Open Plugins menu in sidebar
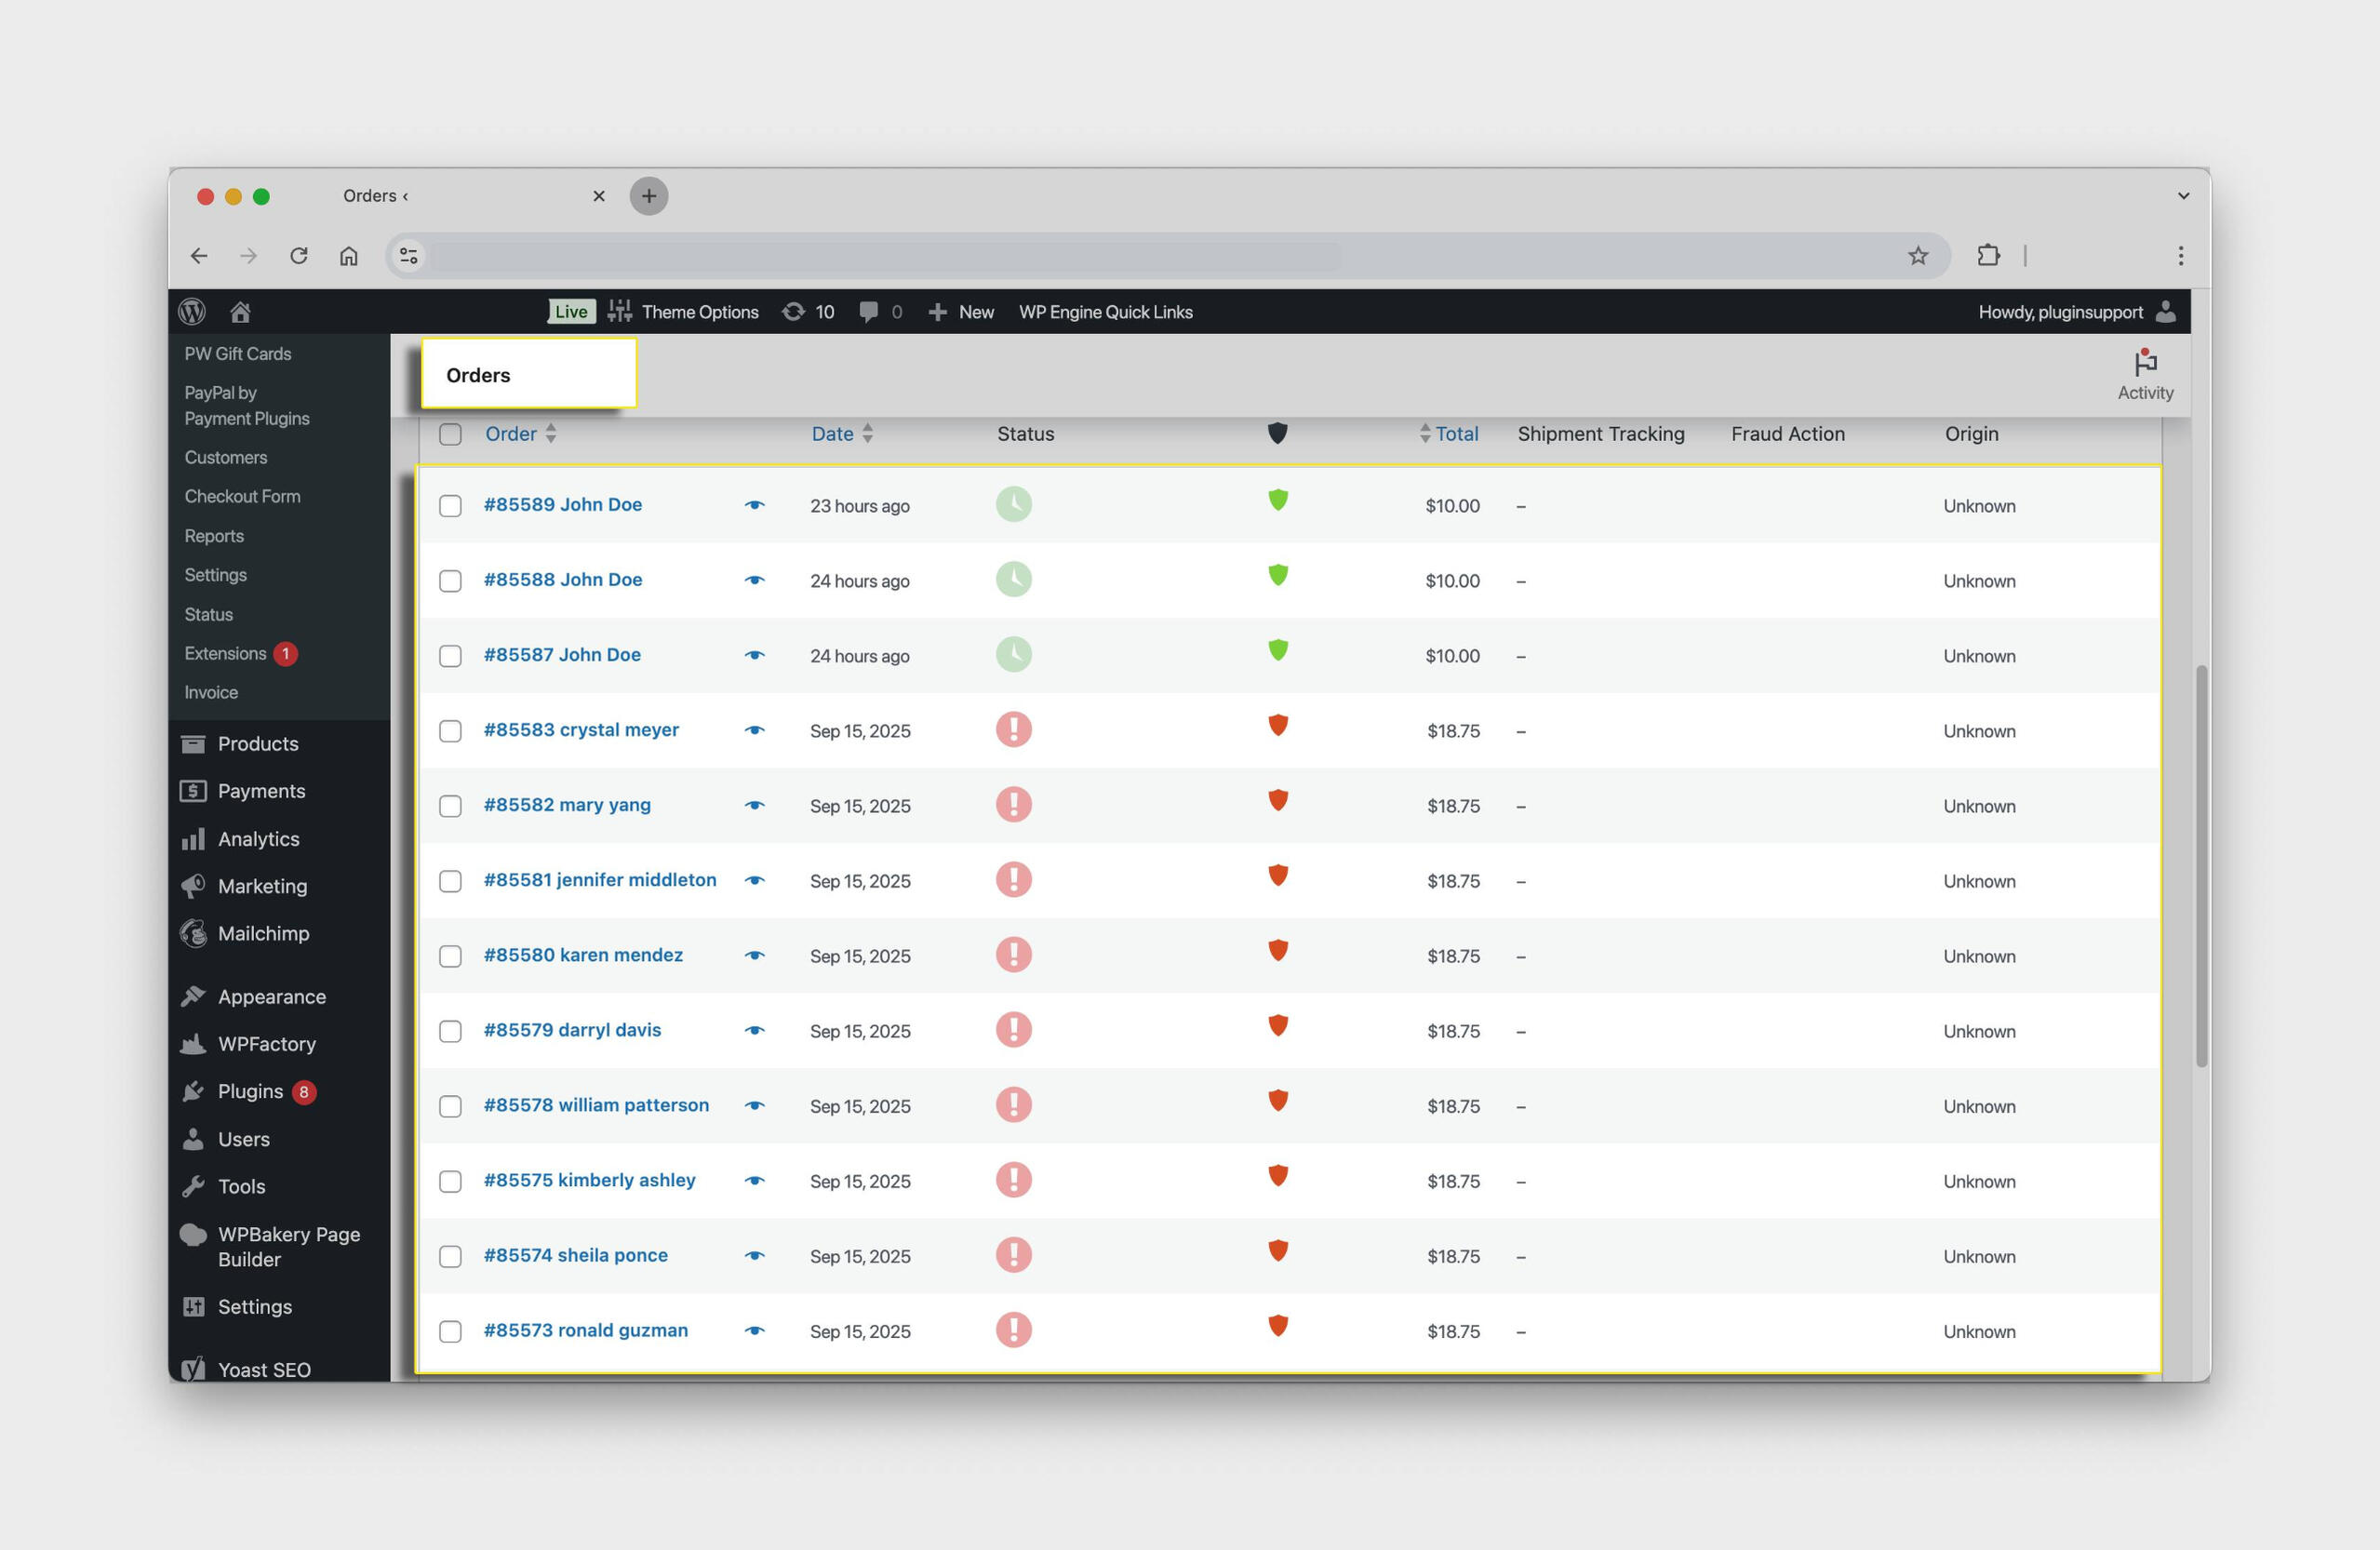 pos(250,1091)
